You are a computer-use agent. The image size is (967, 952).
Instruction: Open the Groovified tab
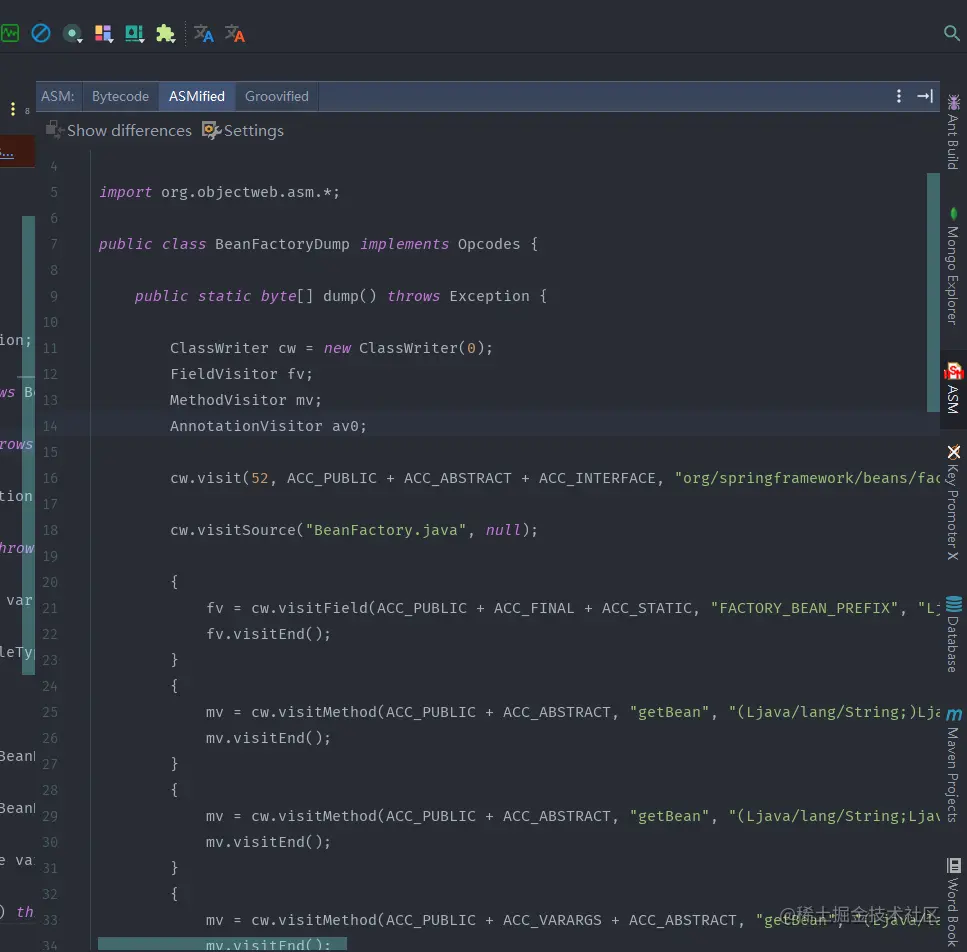coord(276,96)
